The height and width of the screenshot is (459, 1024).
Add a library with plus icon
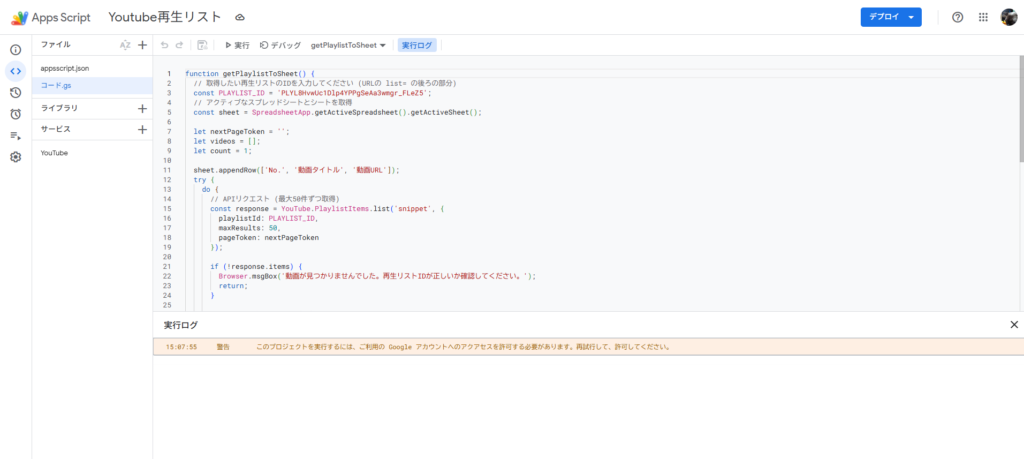coord(142,108)
